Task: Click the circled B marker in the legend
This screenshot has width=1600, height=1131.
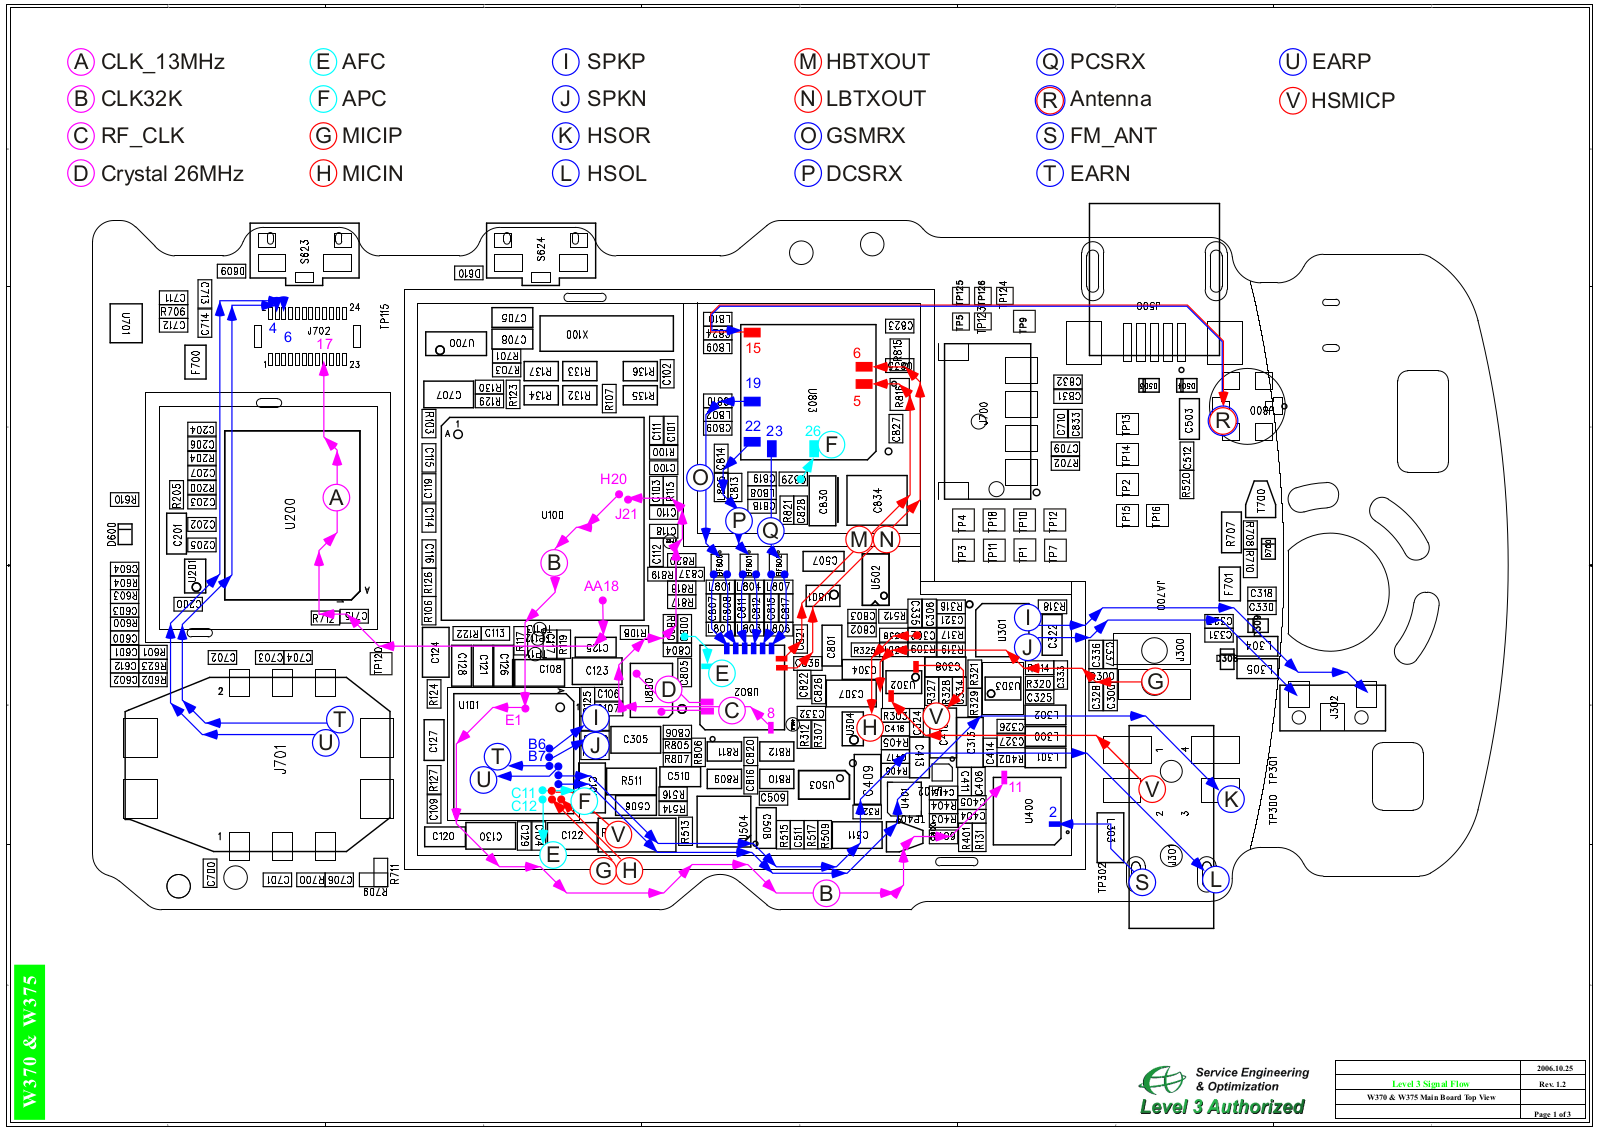Action: click(x=80, y=99)
